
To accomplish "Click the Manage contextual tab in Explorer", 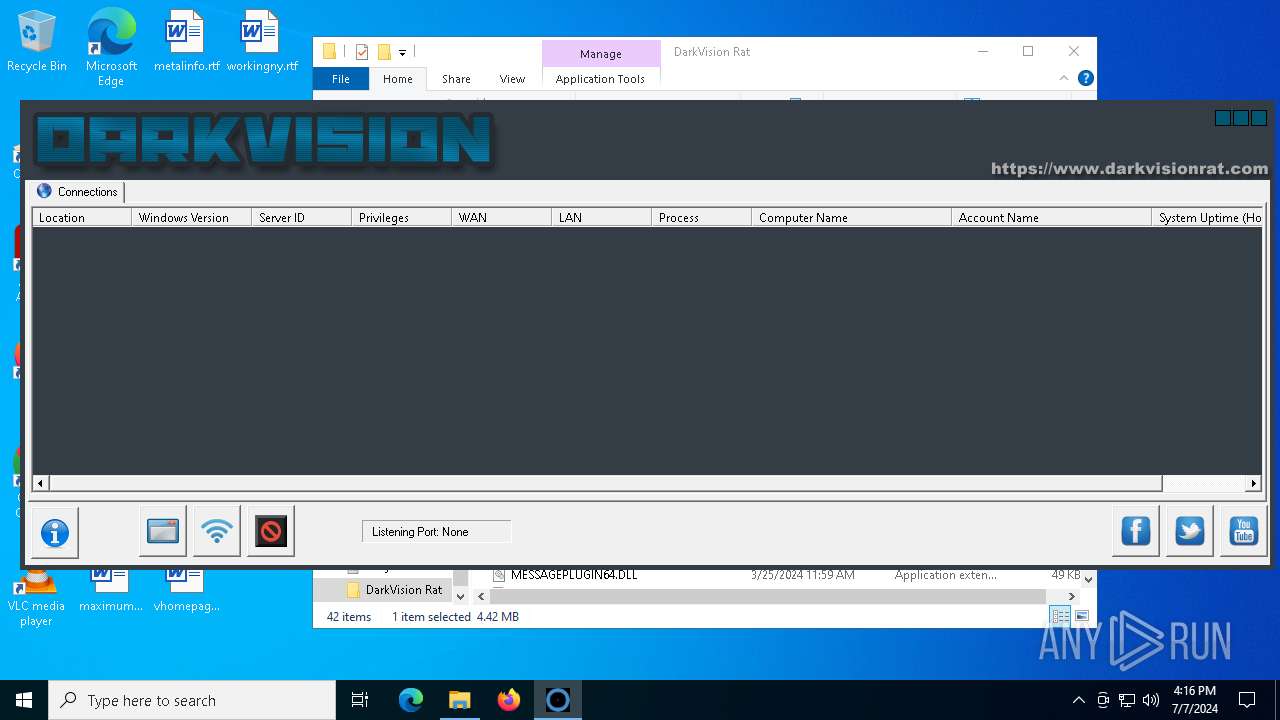I will point(601,54).
